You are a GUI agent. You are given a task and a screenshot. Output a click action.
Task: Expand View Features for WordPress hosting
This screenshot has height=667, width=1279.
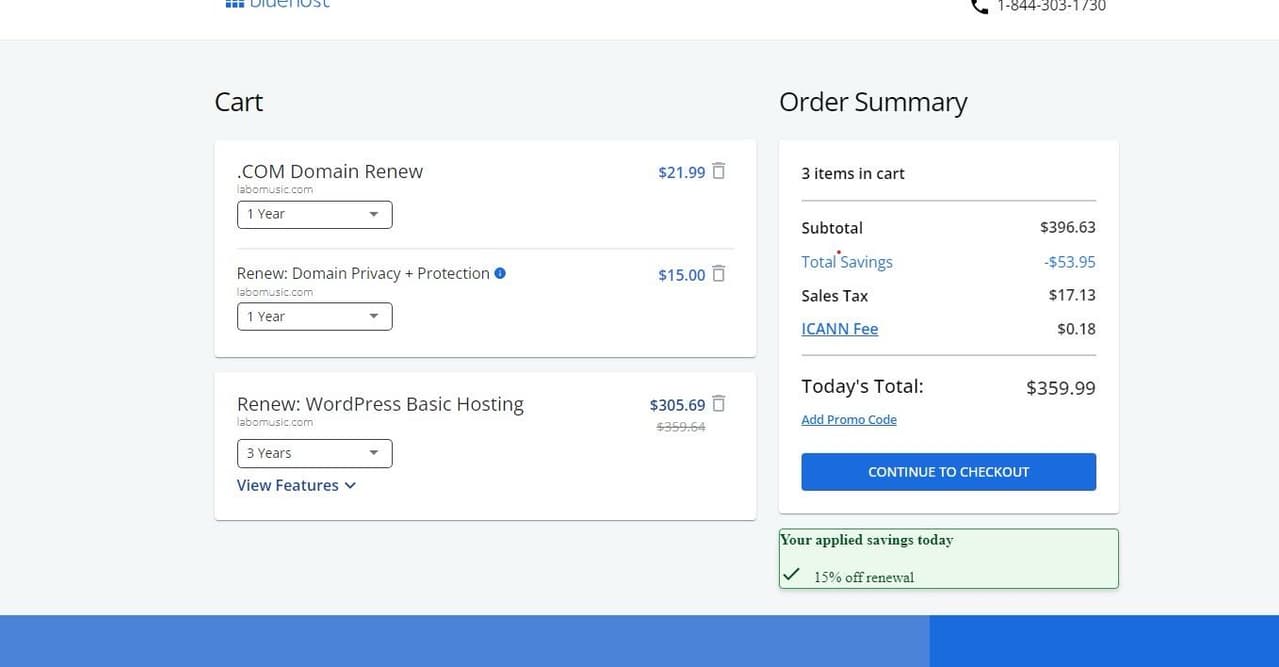coord(296,485)
